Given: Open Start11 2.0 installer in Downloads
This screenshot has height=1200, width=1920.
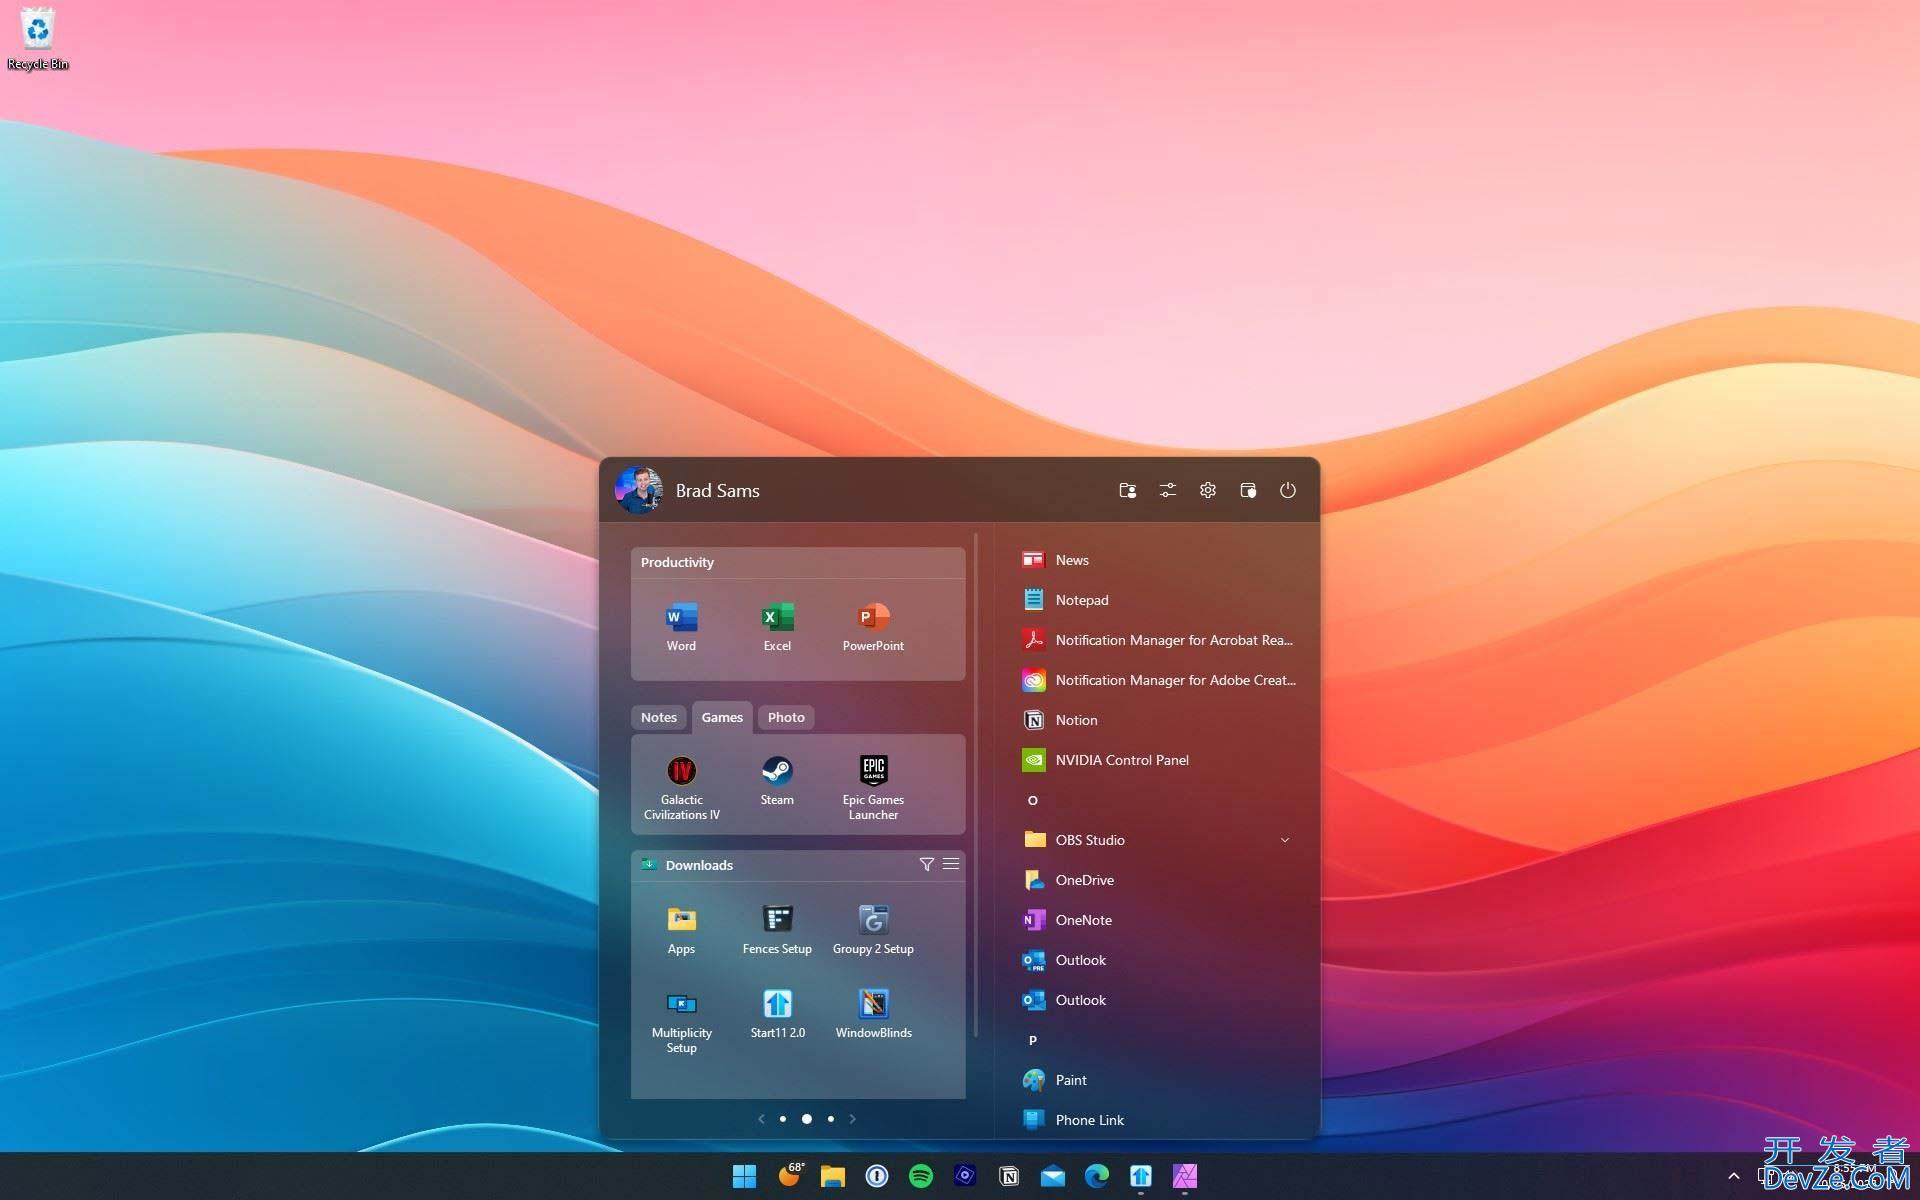Looking at the screenshot, I should (x=777, y=1014).
